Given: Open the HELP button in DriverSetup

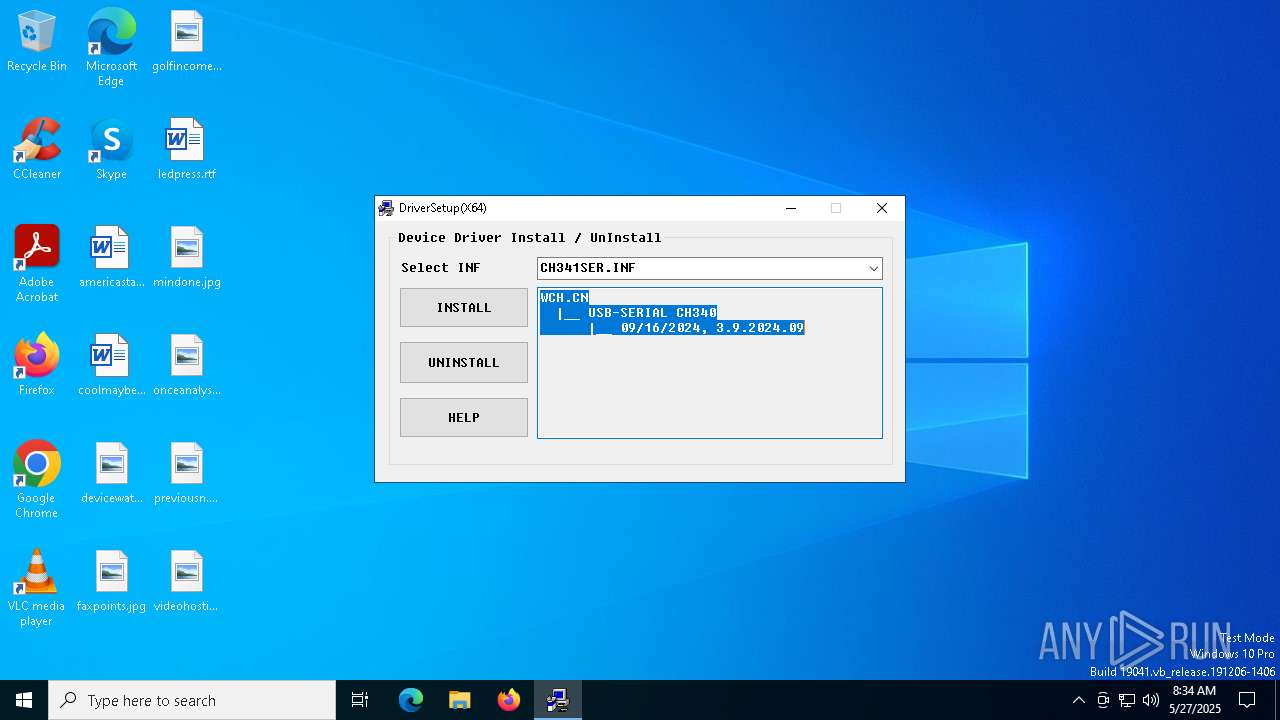Looking at the screenshot, I should (464, 418).
